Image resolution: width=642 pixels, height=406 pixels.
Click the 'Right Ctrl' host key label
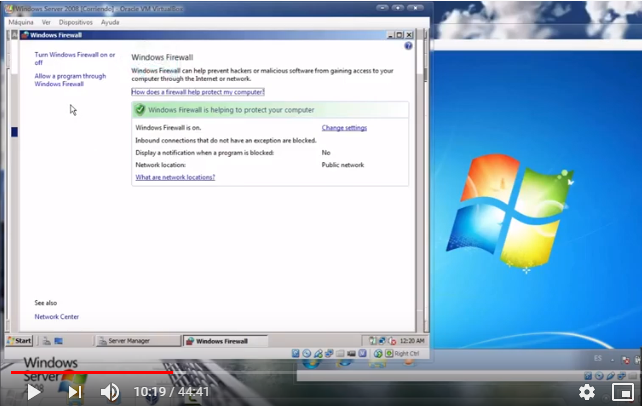(x=407, y=354)
